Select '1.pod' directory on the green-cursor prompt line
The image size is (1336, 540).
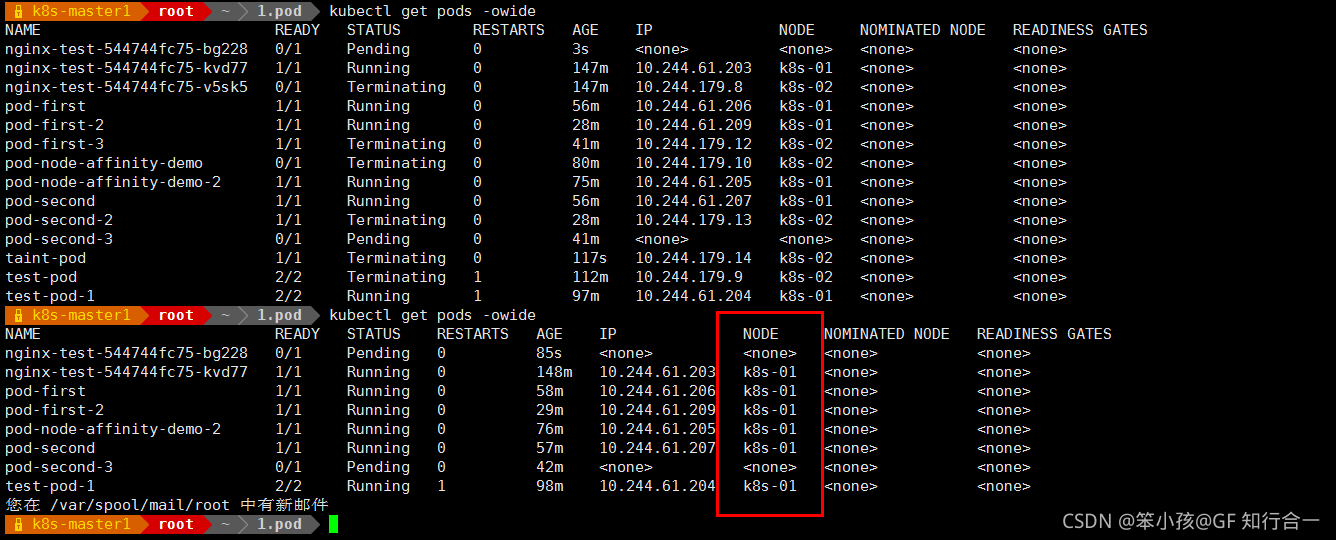[x=279, y=524]
